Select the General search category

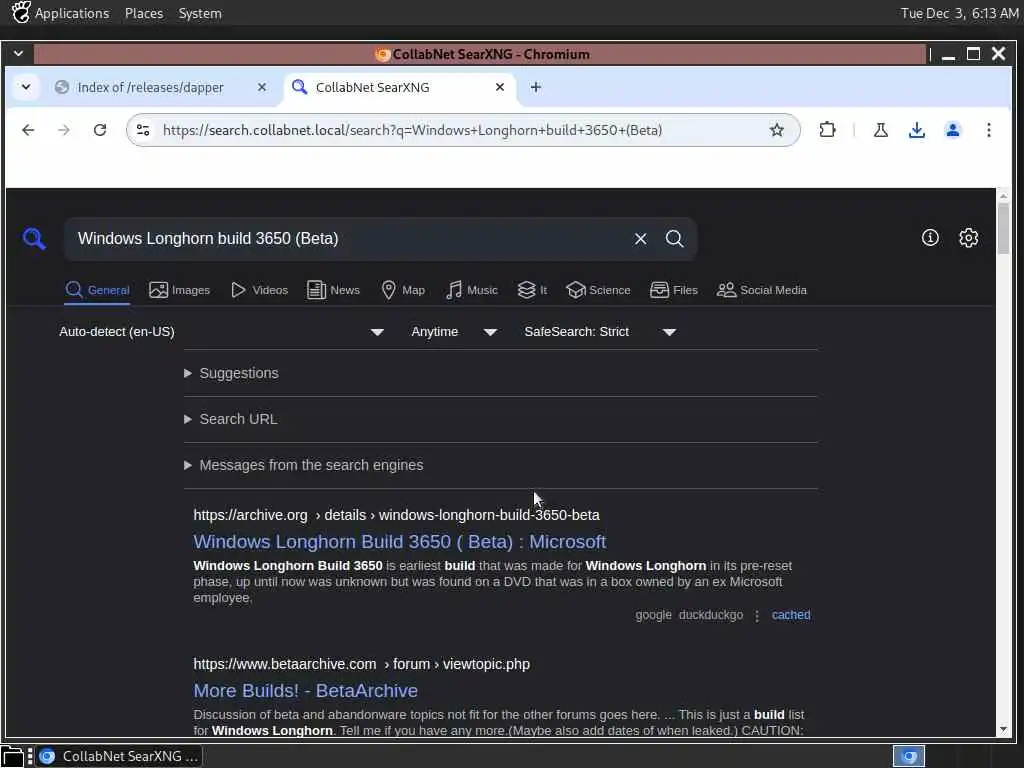(97, 290)
